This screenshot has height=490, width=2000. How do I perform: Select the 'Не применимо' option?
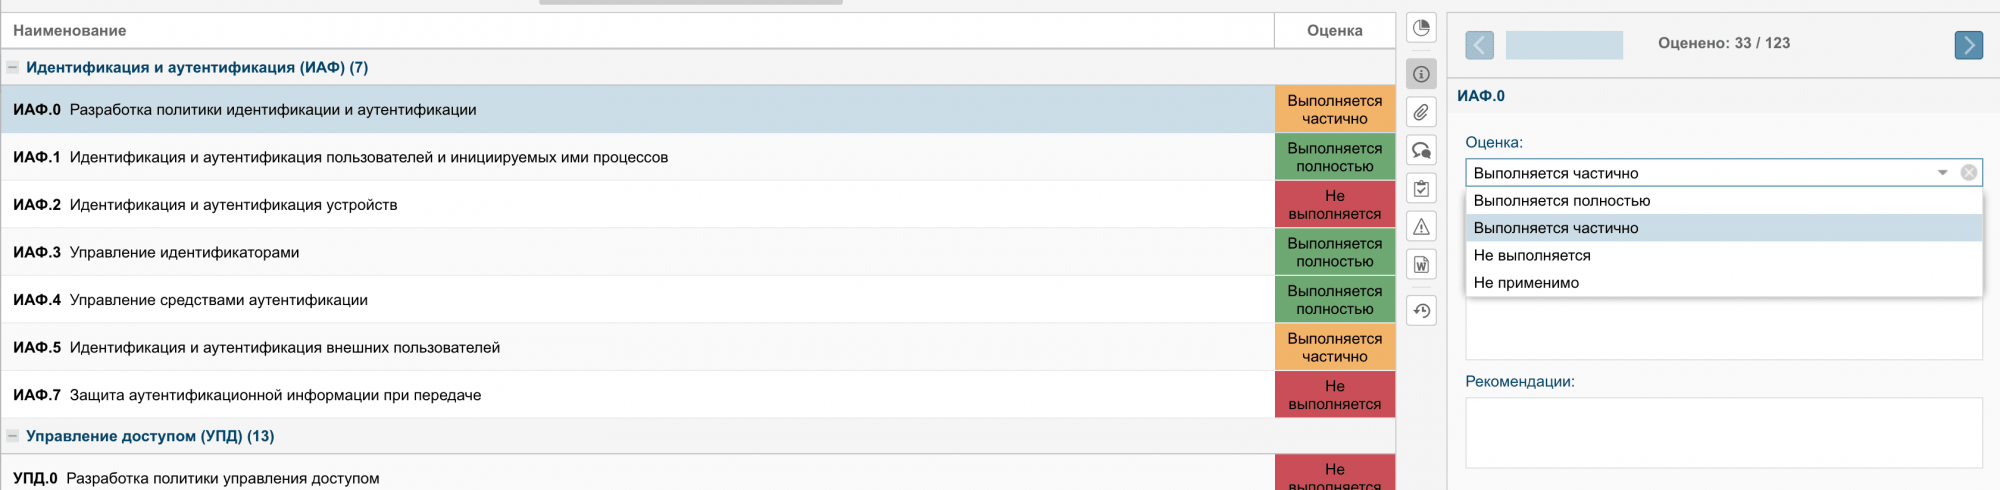tap(1526, 283)
